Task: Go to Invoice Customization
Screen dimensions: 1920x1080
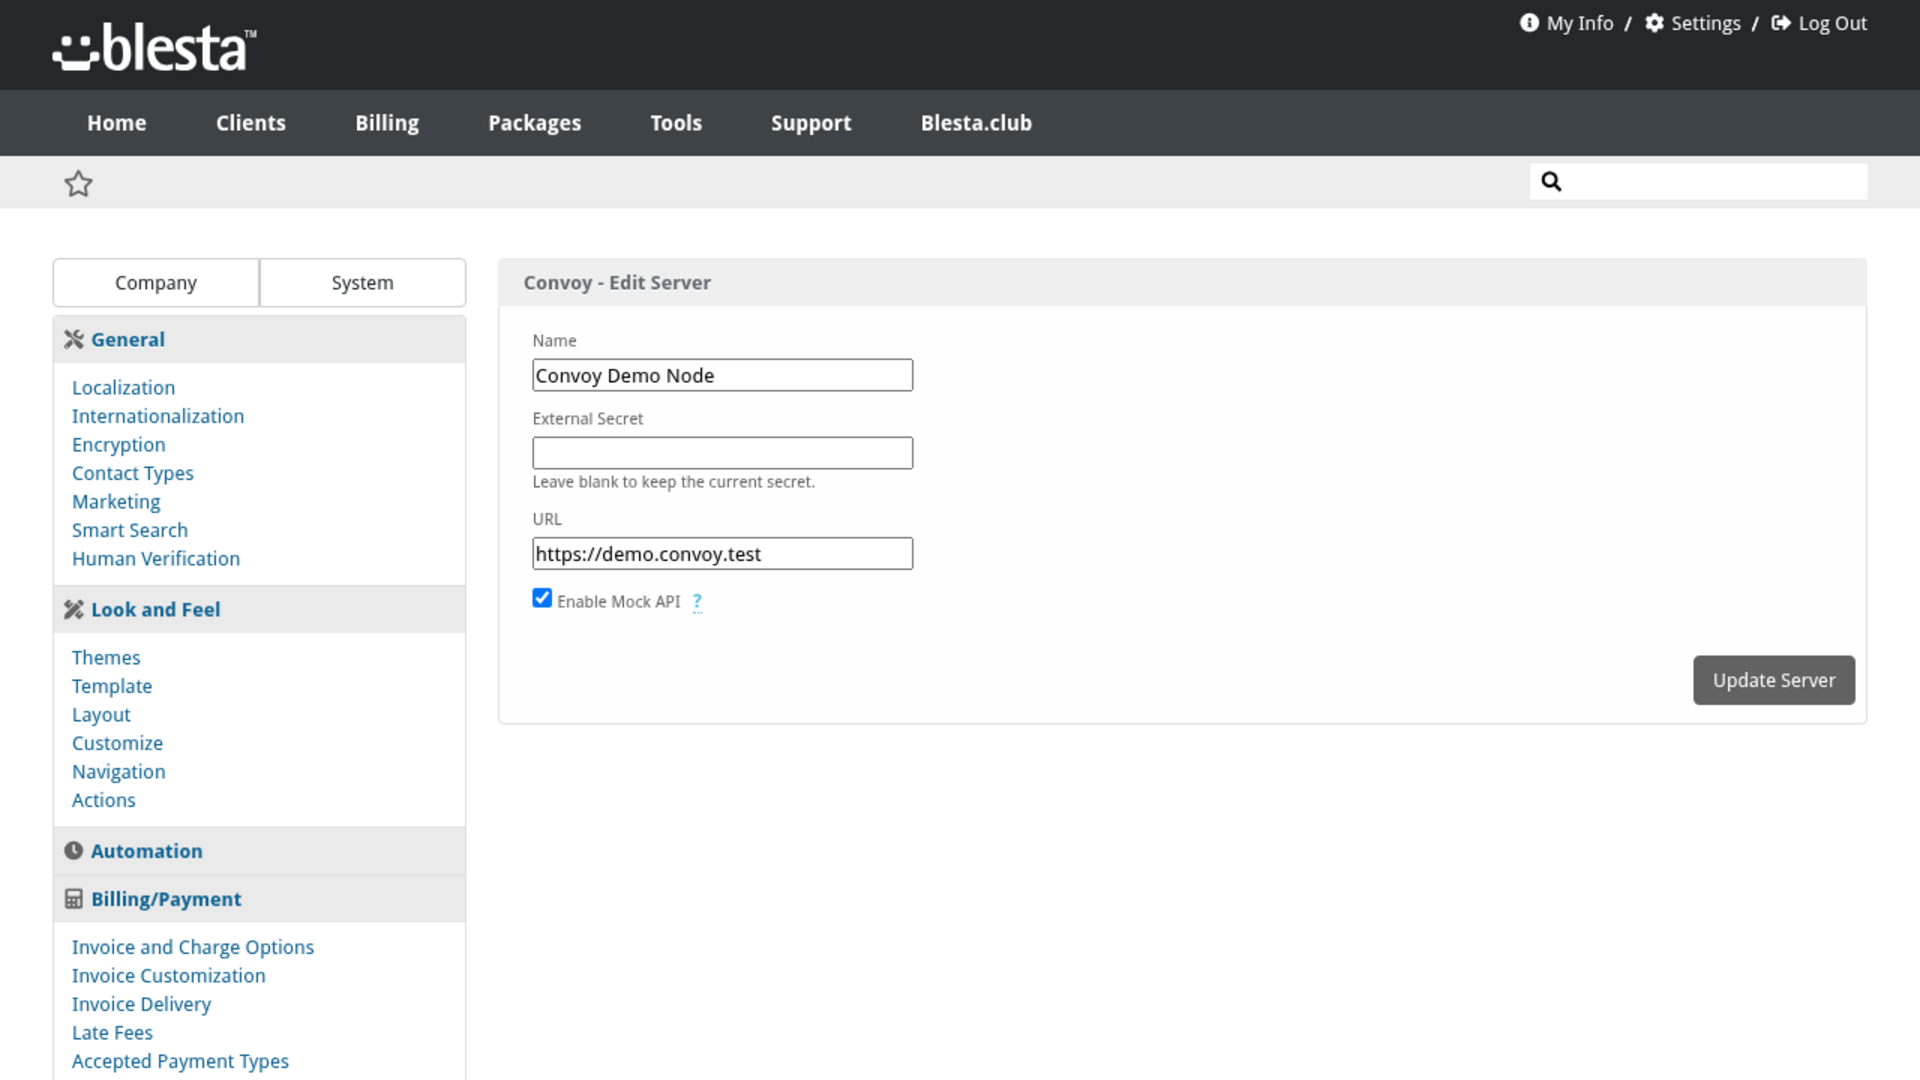Action: pos(169,976)
